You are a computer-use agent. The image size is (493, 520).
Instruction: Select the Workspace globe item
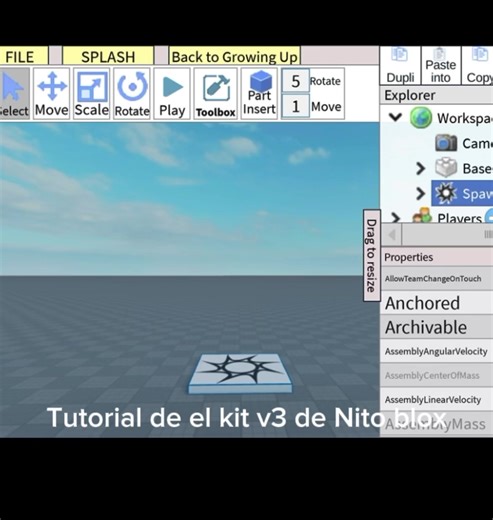[452, 118]
